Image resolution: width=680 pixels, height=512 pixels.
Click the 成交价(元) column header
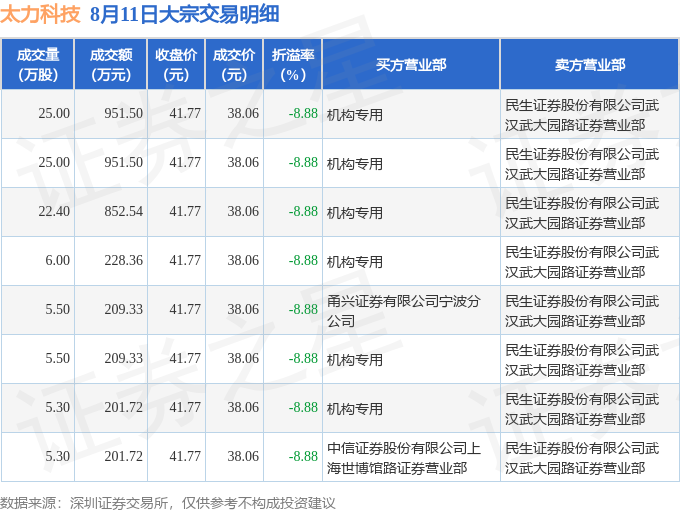coord(234,64)
